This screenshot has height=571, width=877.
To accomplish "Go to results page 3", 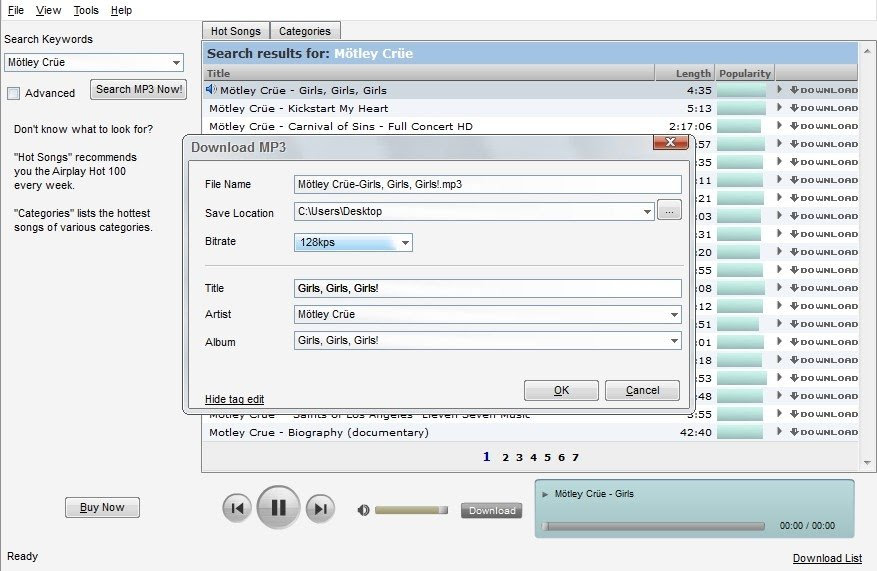I will coord(519,457).
